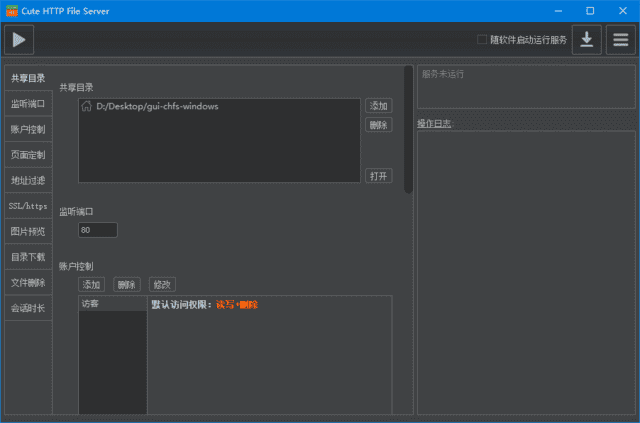Screen dimensions: 640x423
Task: Click 删除 button beside shared directory list
Action: point(378,125)
